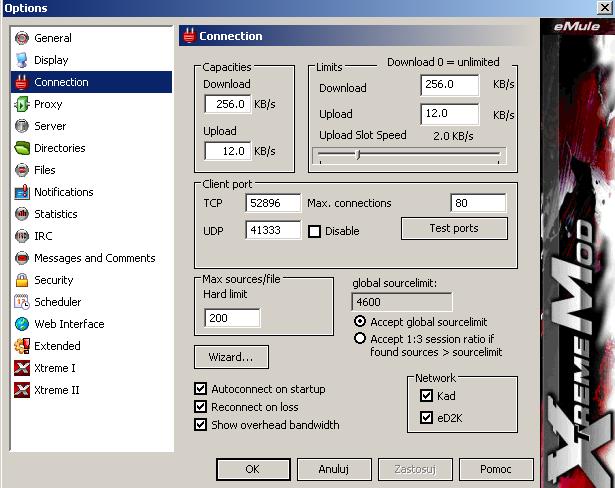Click the Extended gear icon
Viewport: 615px width, 488px height.
click(x=22, y=346)
